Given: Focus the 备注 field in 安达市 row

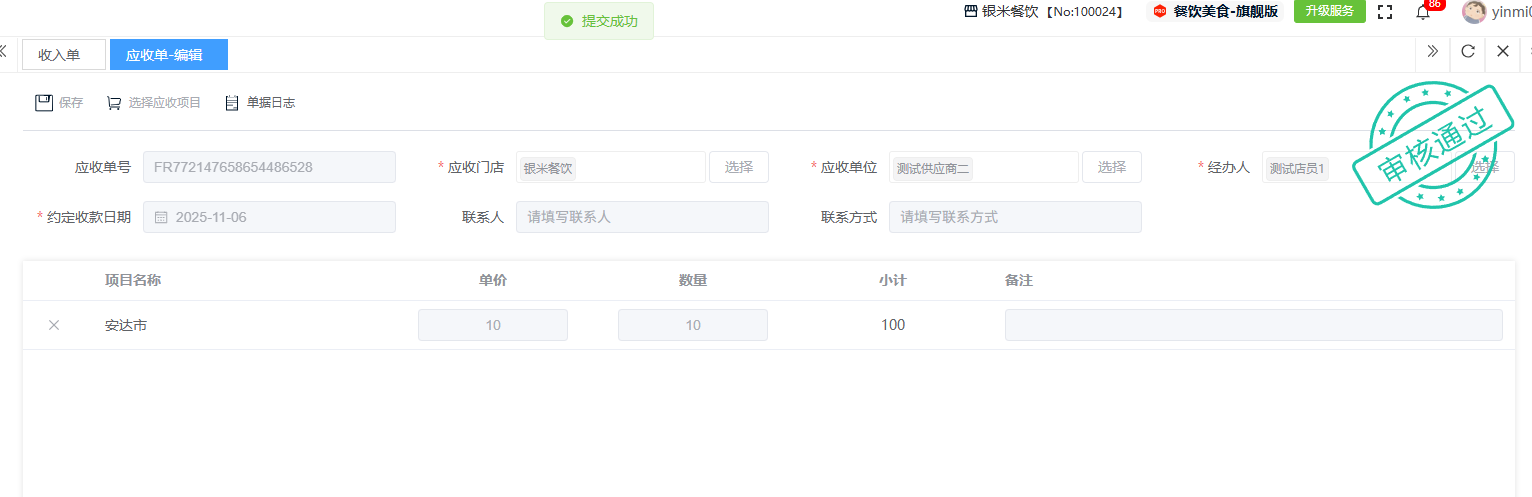Looking at the screenshot, I should click(x=1253, y=325).
